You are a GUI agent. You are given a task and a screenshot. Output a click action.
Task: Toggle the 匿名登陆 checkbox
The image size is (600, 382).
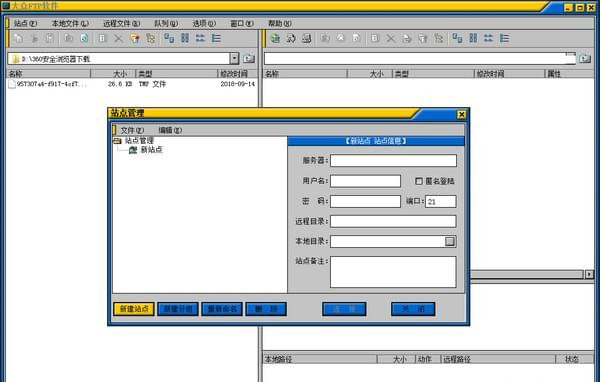click(419, 181)
